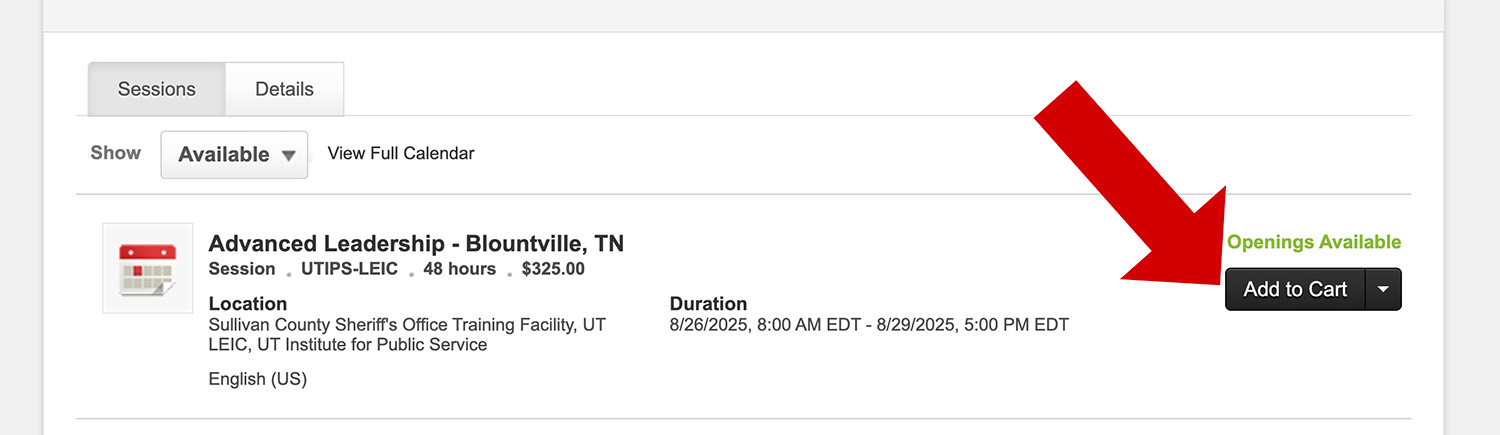Click the 48 hours text
Image resolution: width=1500 pixels, height=435 pixels.
459,269
